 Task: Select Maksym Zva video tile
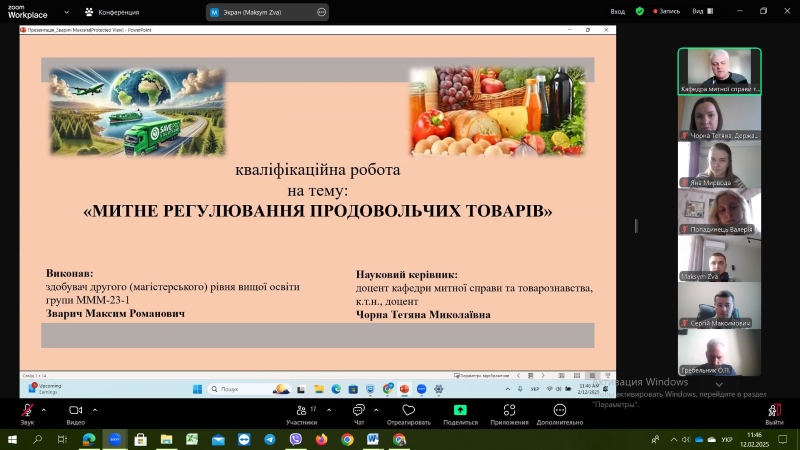[719, 259]
